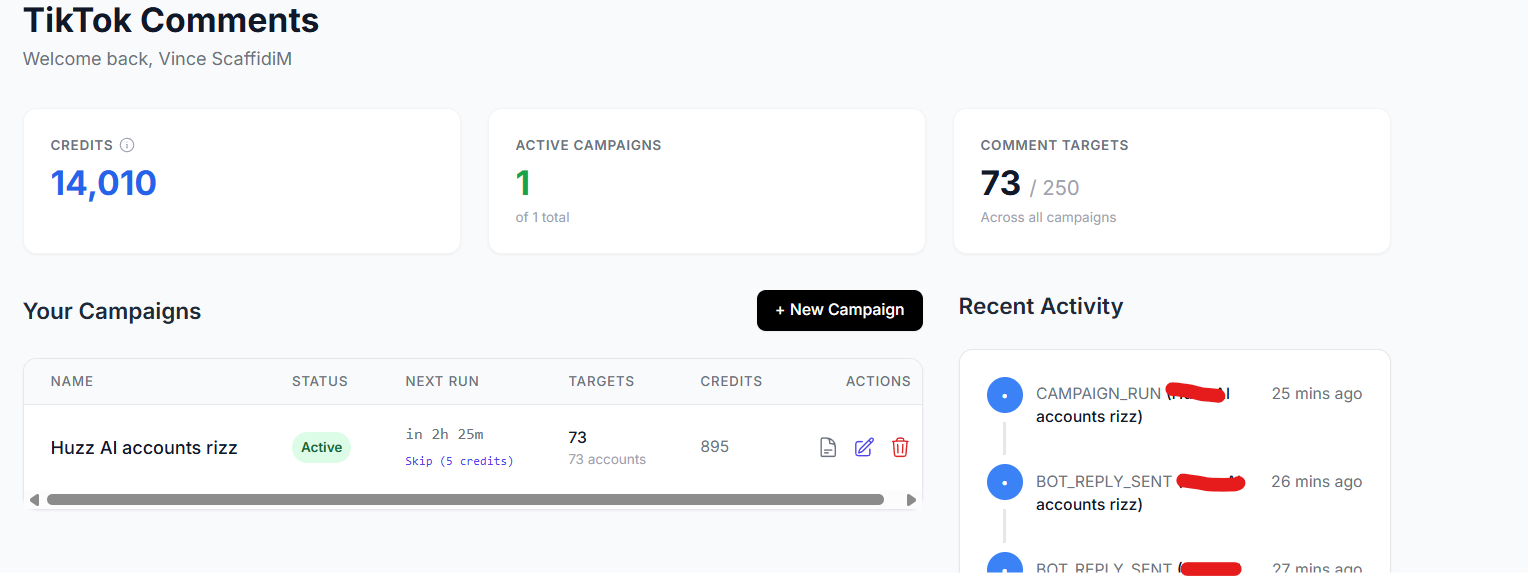The width and height of the screenshot is (1528, 576).
Task: Click the '/ 250' comment targets limit
Action: click(1054, 188)
